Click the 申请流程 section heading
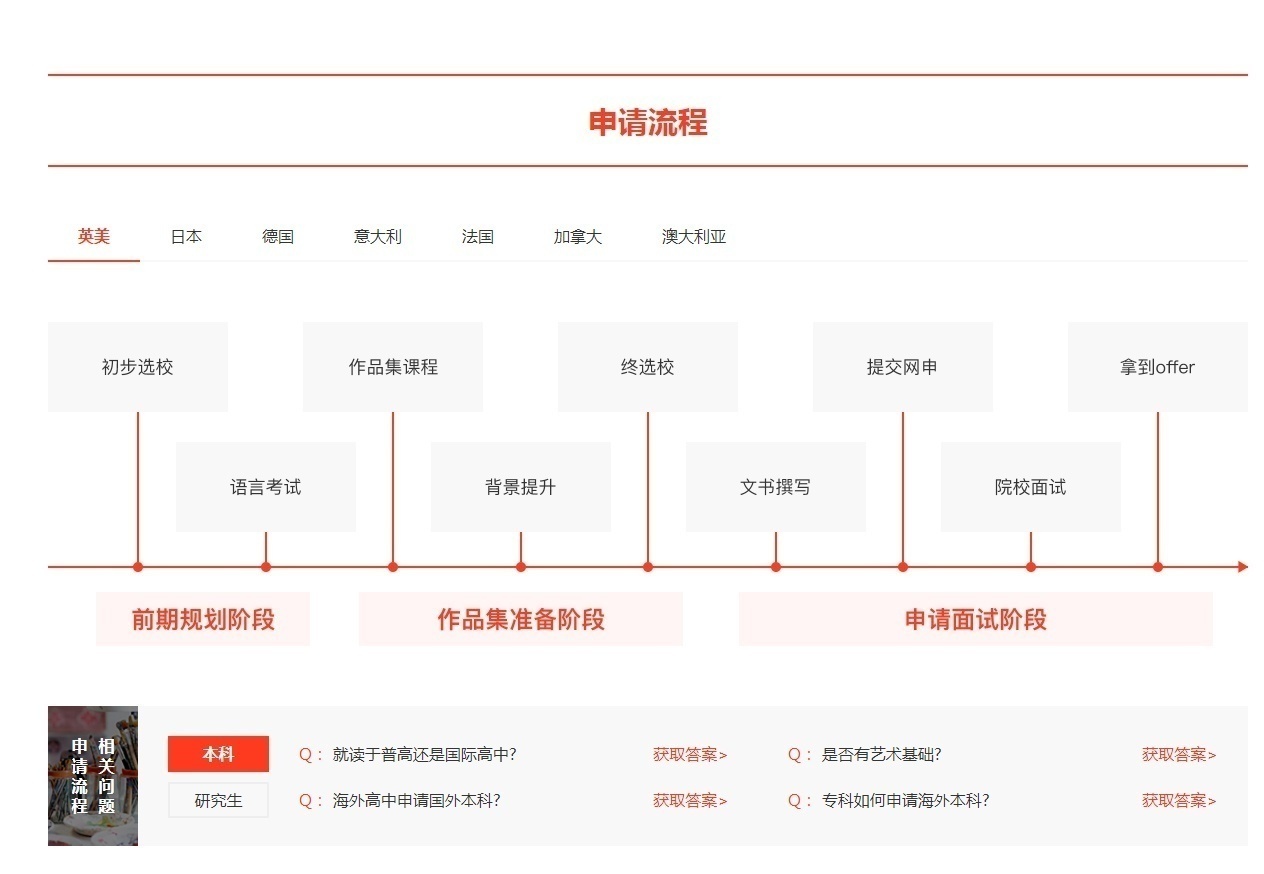 (648, 122)
